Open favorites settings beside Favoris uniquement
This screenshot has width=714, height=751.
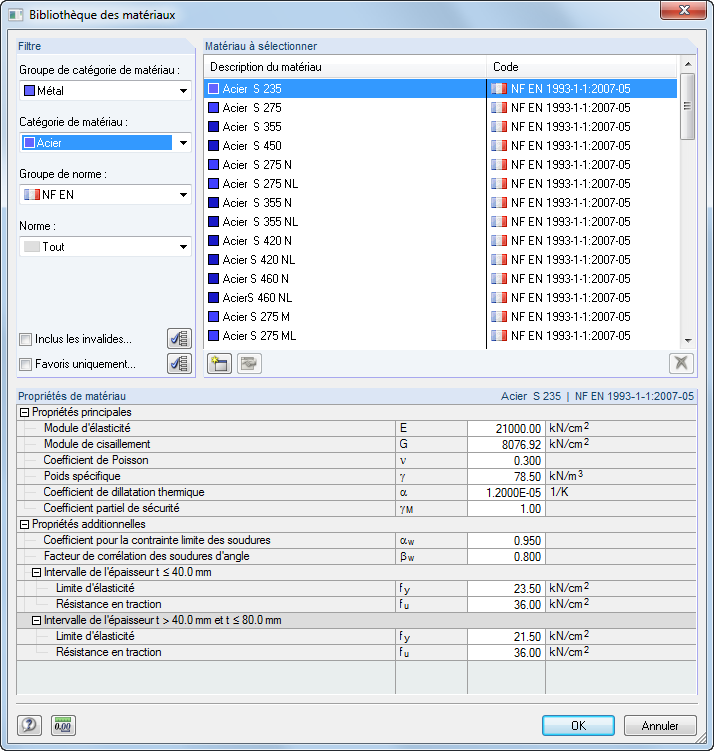pyautogui.click(x=180, y=364)
